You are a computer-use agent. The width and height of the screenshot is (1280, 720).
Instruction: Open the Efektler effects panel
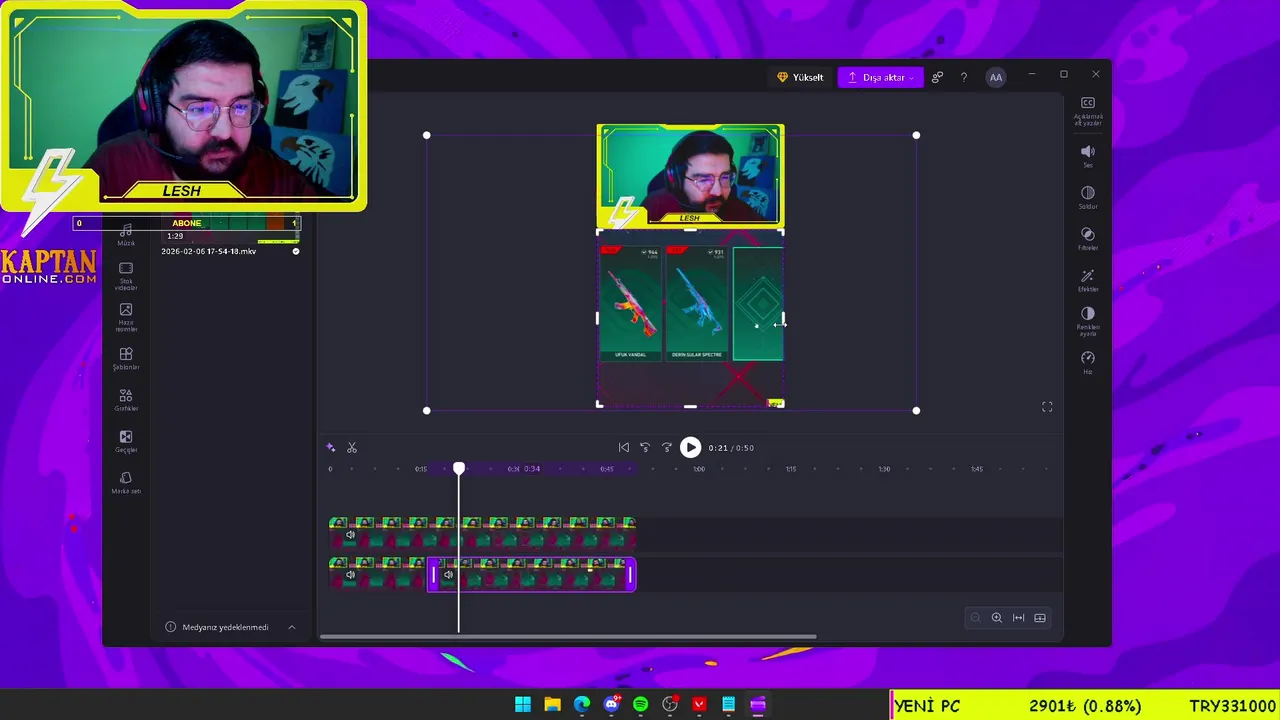point(1088,280)
